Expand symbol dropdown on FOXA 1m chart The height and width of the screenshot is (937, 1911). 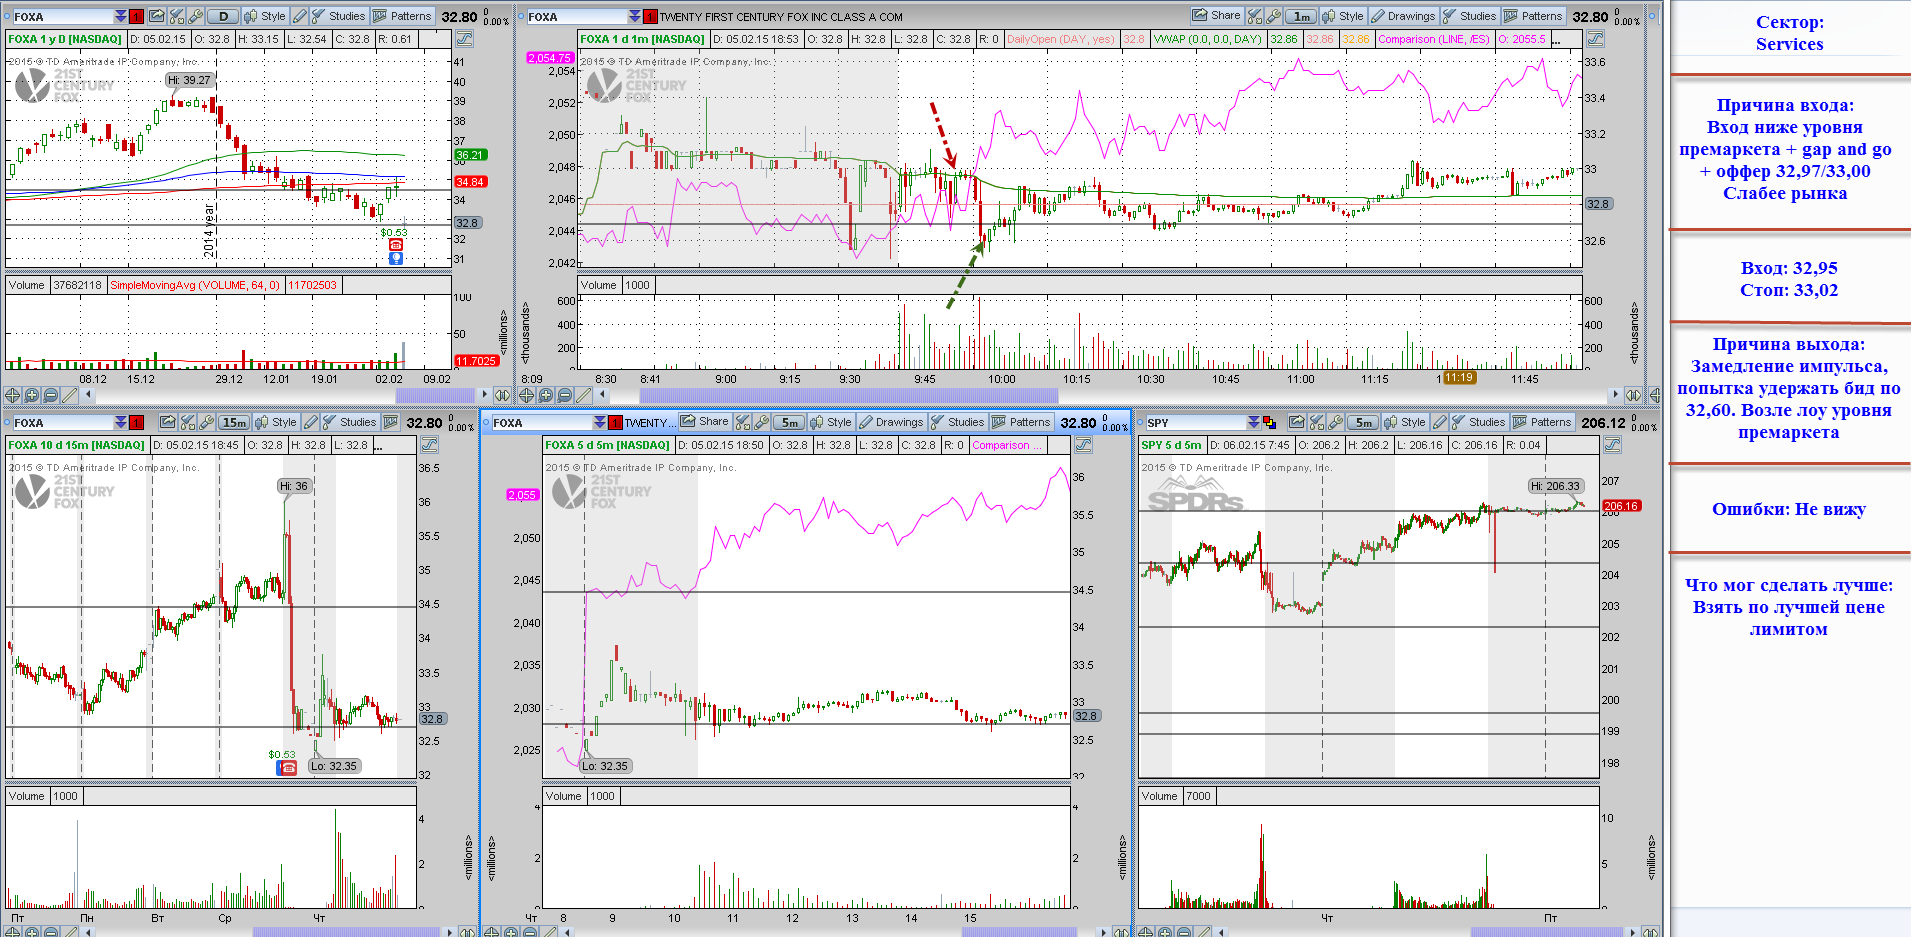pos(634,16)
